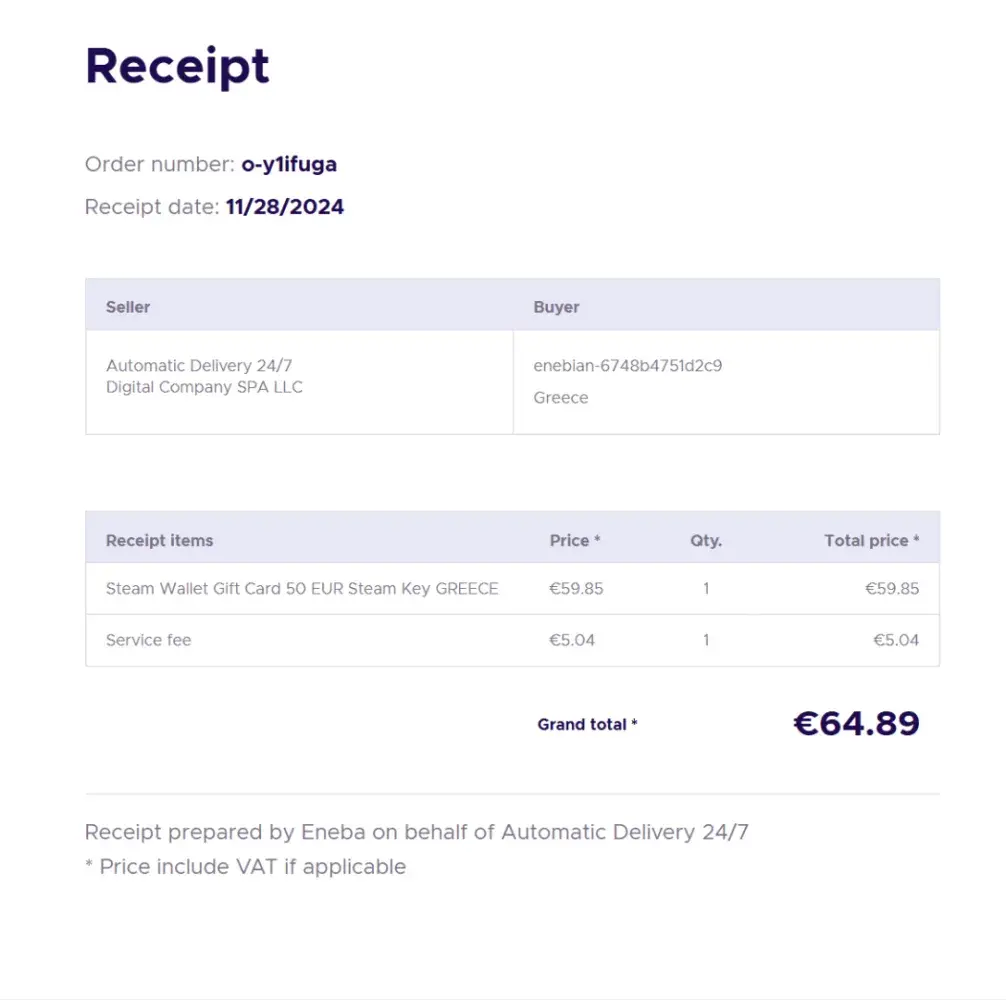Click the Buyer column header
This screenshot has width=1006, height=1000.
(556, 307)
